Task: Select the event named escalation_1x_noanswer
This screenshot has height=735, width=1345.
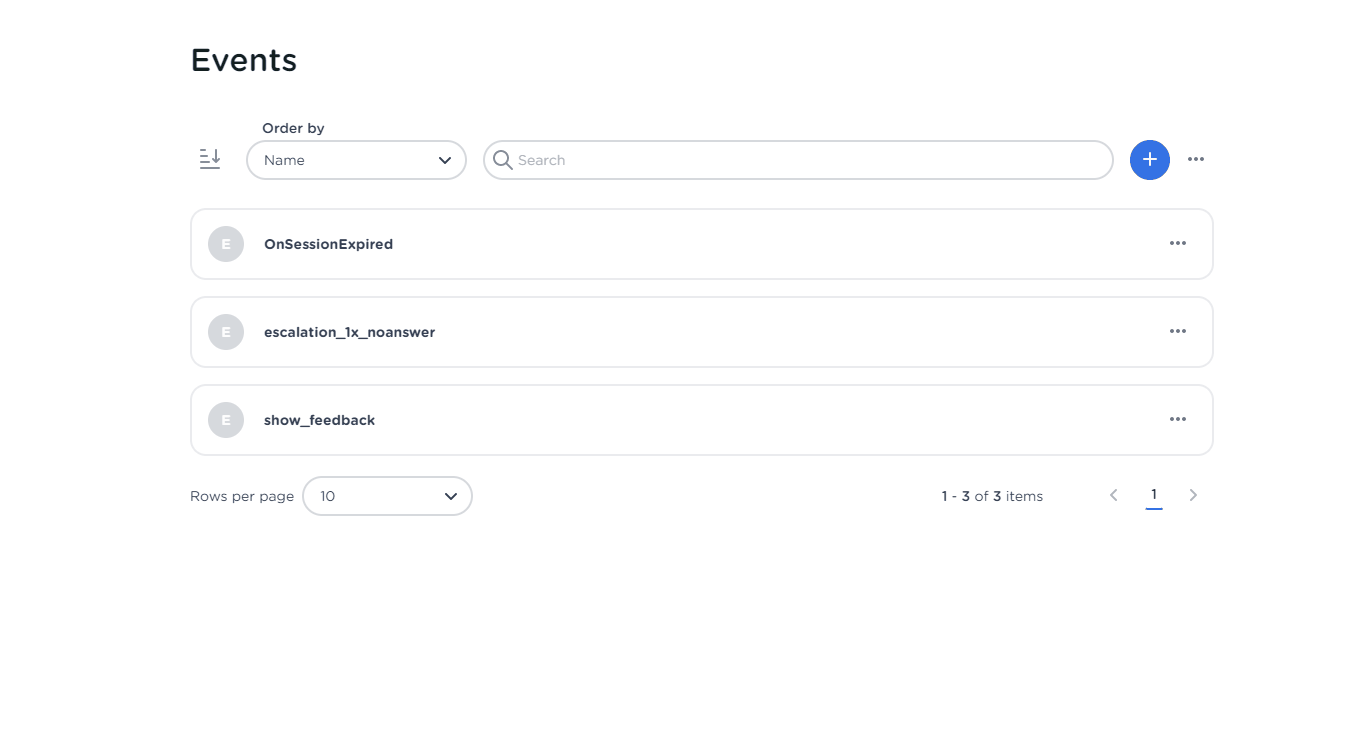Action: click(x=349, y=331)
